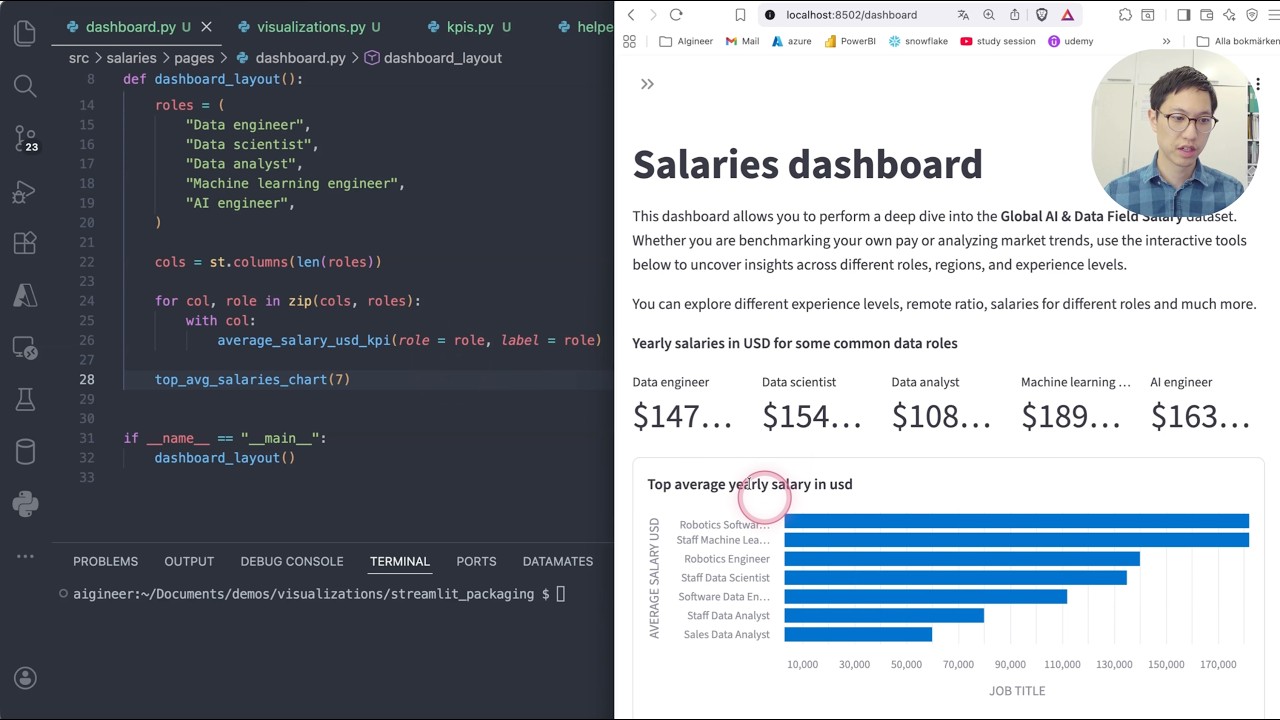Open the snowflake bookmark
This screenshot has height=720, width=1280.
coord(918,41)
